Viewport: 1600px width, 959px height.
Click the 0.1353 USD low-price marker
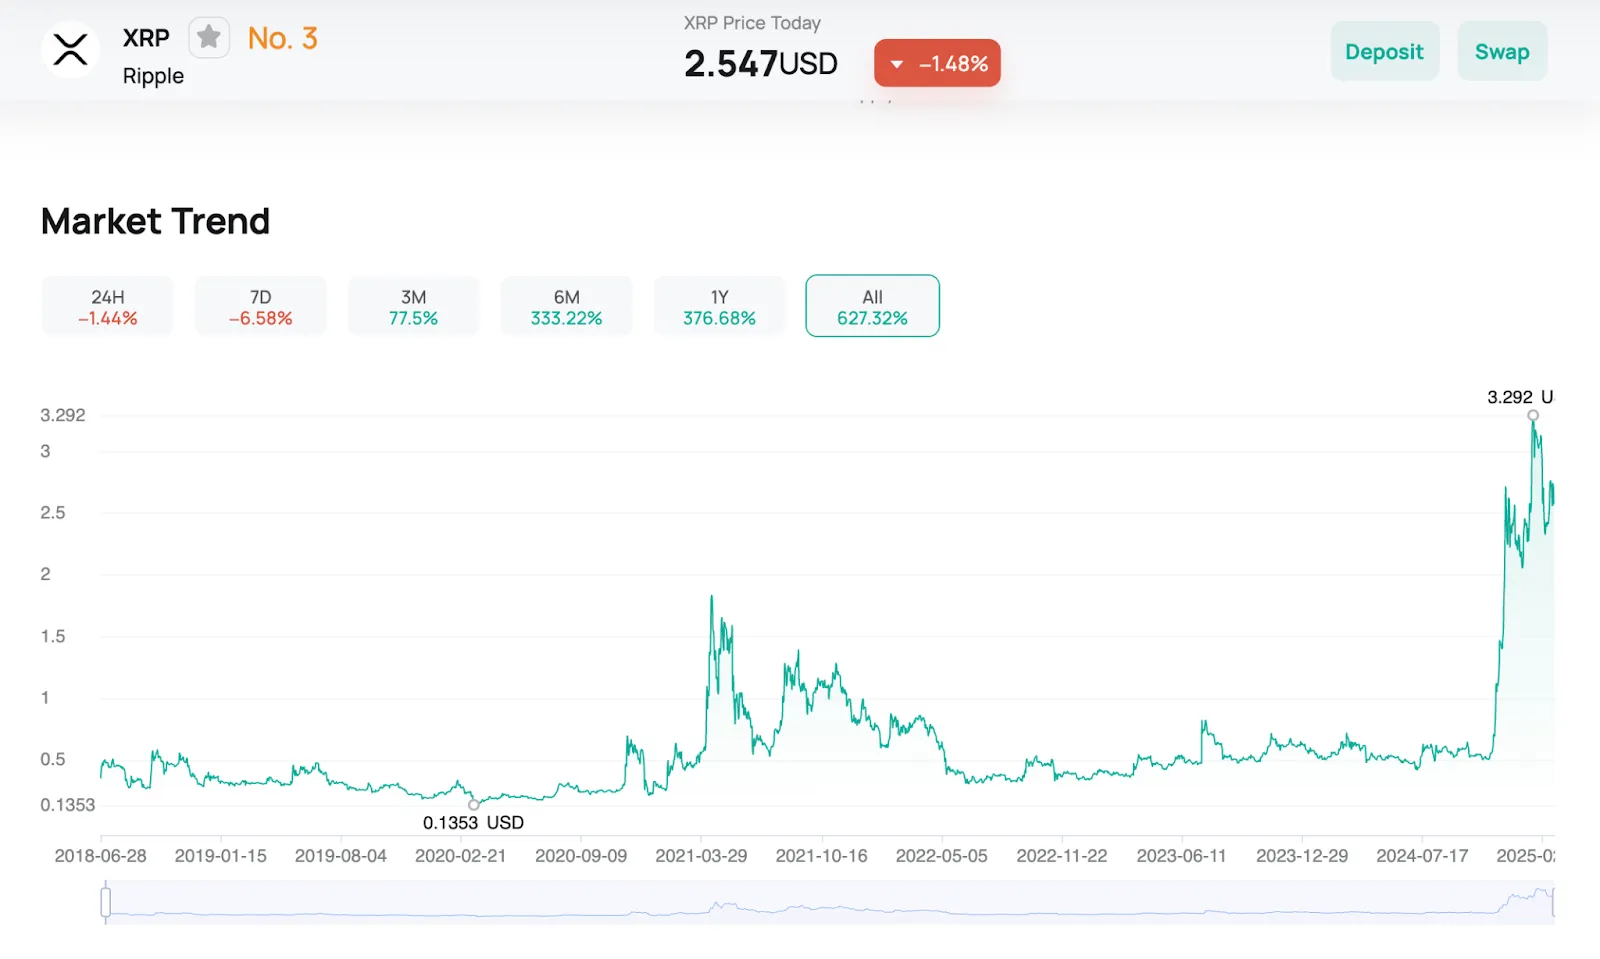click(x=473, y=822)
